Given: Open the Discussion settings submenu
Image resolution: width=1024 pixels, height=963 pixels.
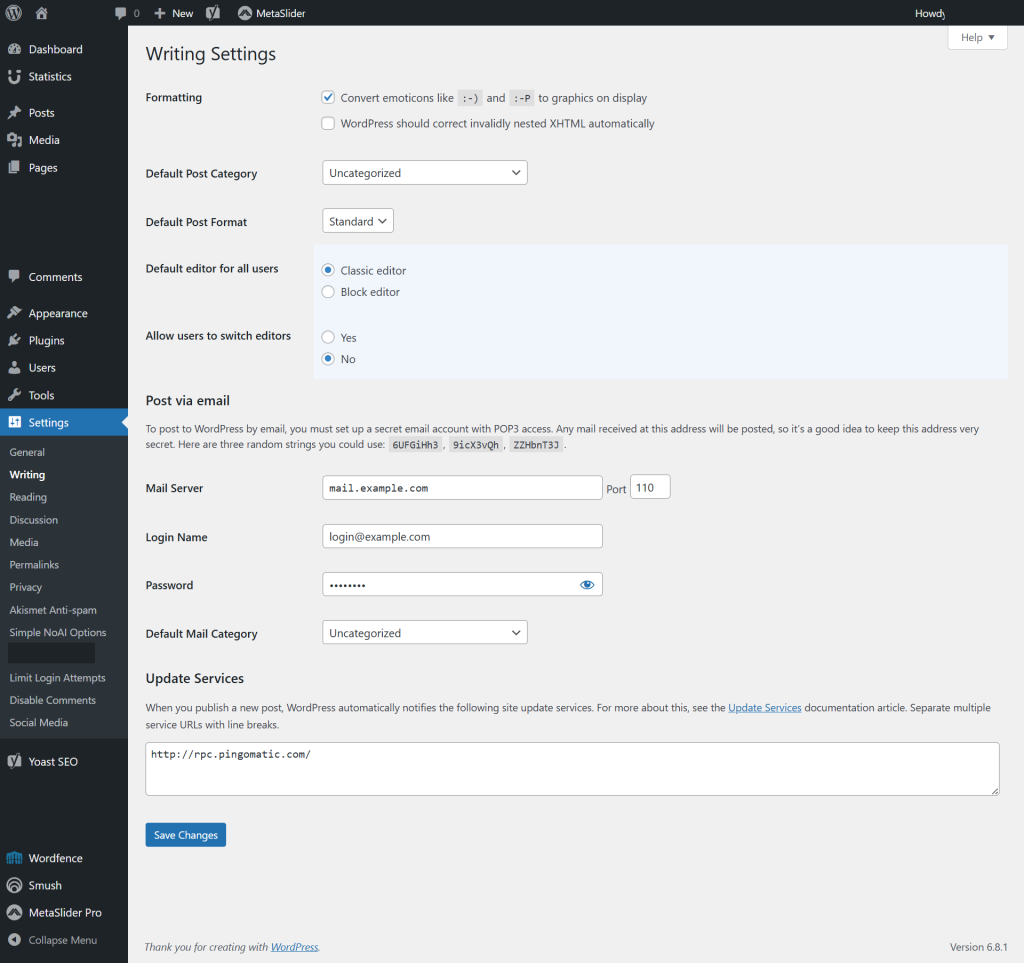Looking at the screenshot, I should pos(34,520).
